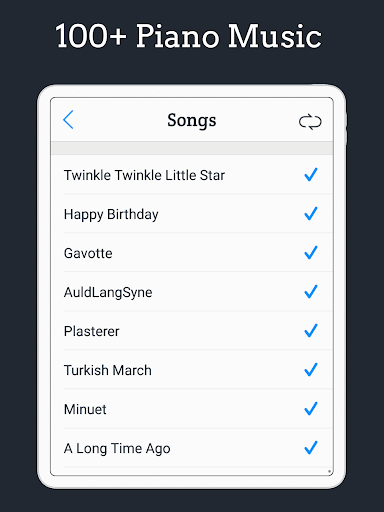The image size is (384, 512).
Task: Tap the blue back chevron icon
Action: click(68, 120)
